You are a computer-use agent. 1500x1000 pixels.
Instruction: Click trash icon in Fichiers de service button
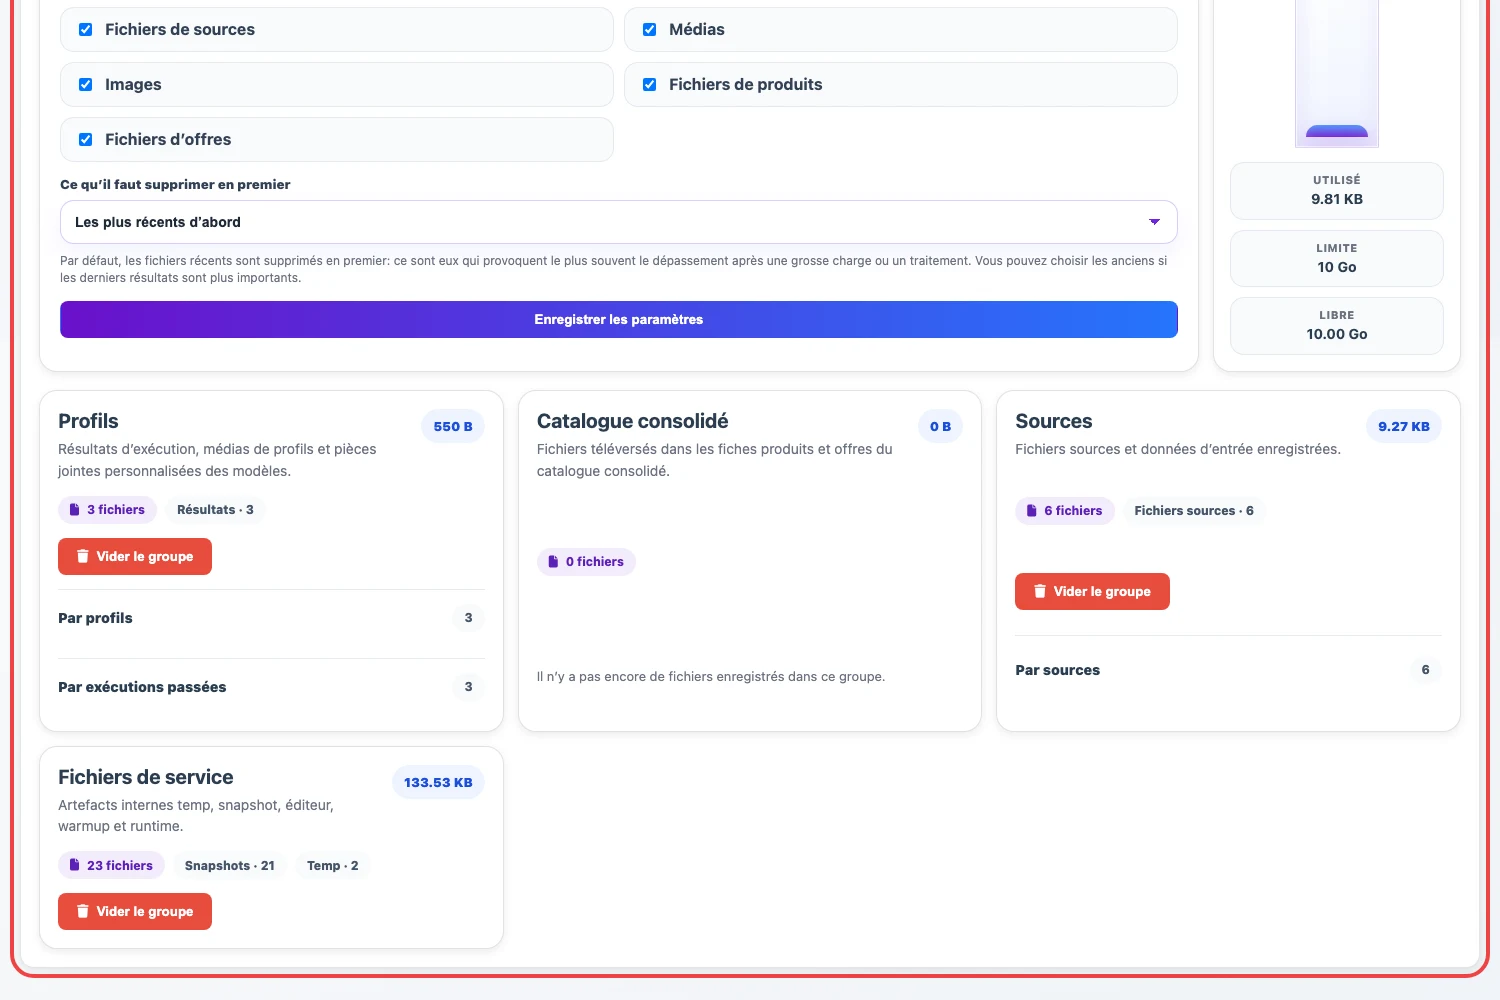click(83, 912)
